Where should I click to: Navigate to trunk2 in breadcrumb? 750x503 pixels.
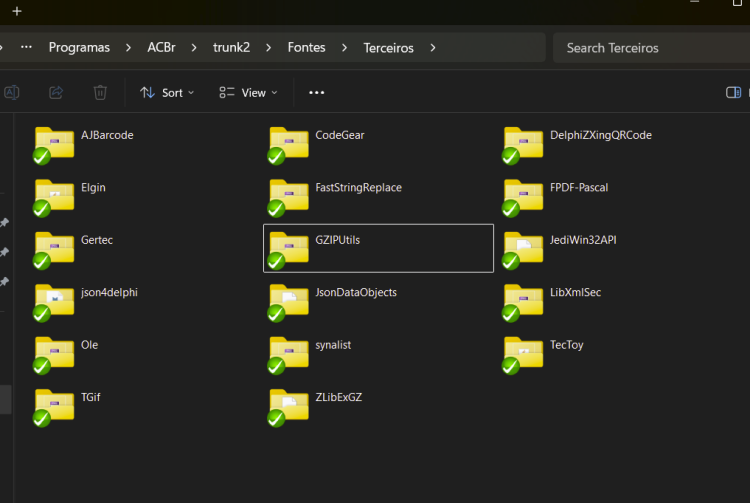click(232, 48)
